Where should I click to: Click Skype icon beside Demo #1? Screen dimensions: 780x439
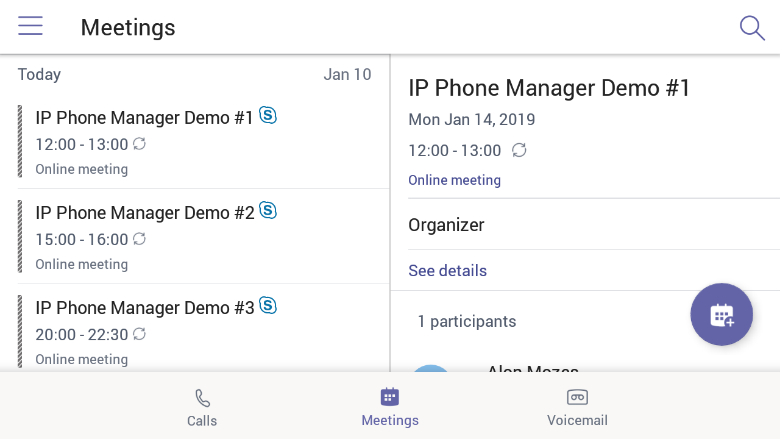pos(268,116)
